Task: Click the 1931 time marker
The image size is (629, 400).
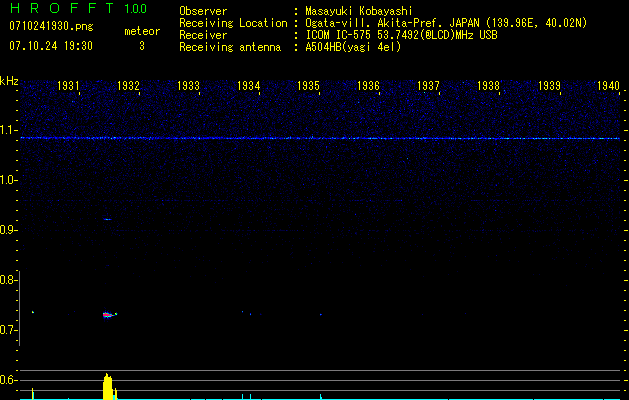Action: coord(68,85)
